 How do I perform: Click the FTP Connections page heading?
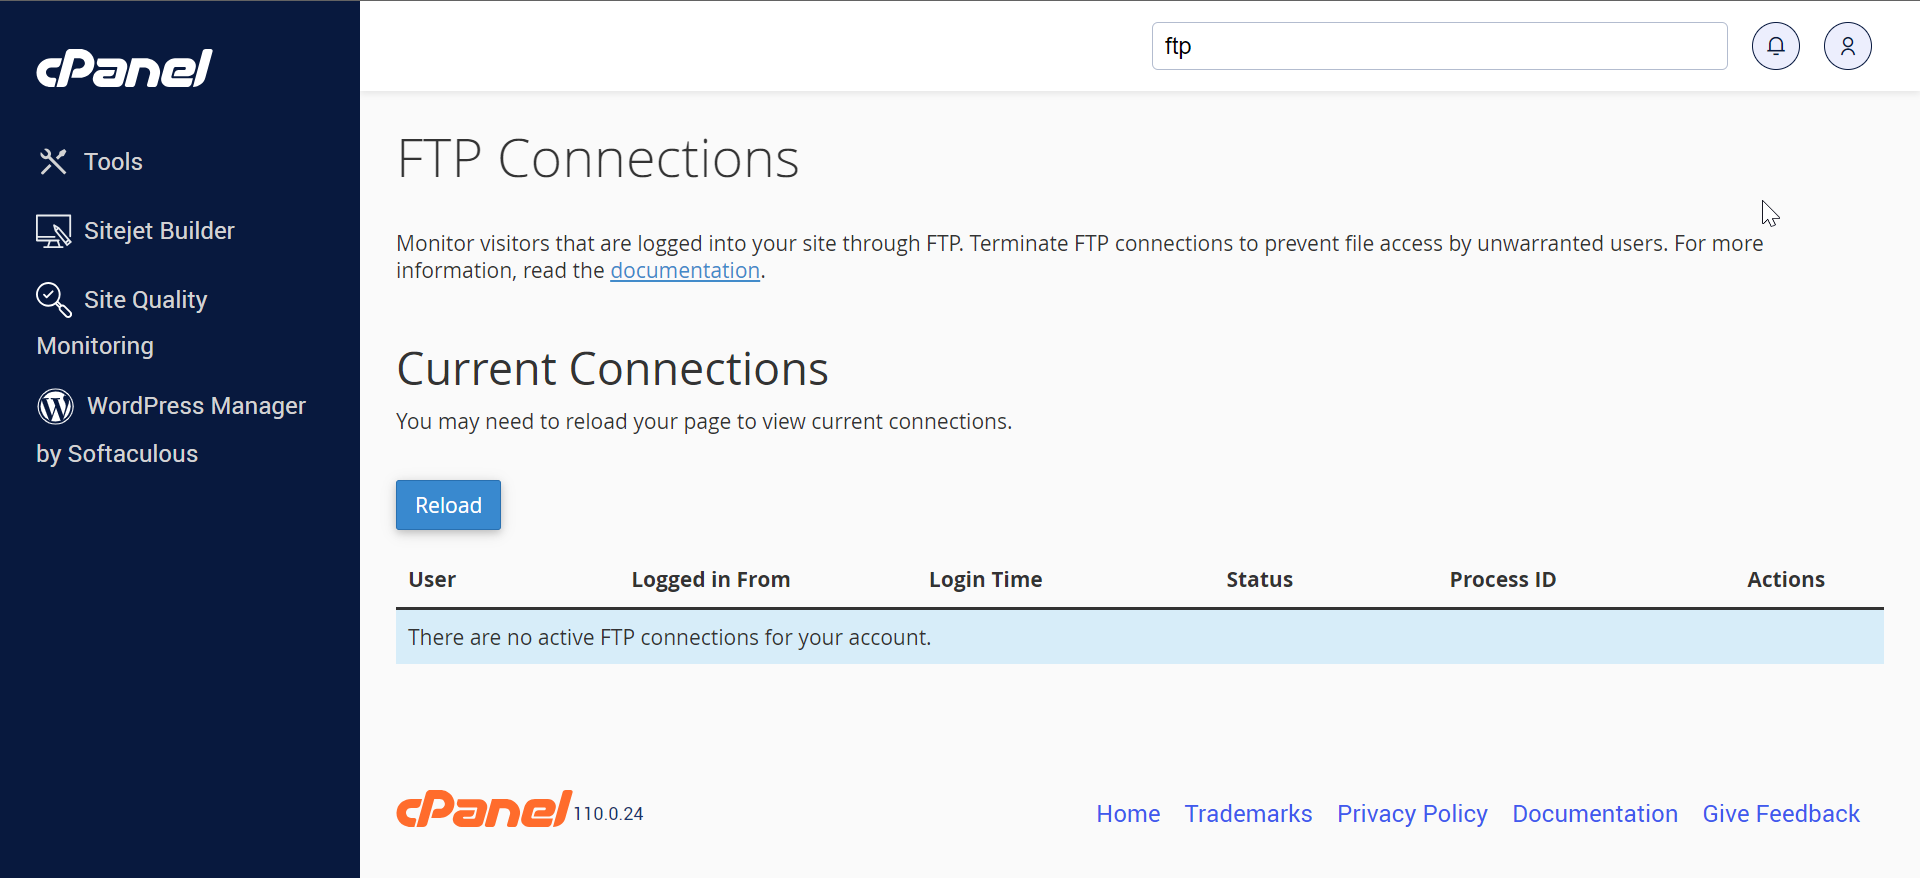(x=598, y=159)
